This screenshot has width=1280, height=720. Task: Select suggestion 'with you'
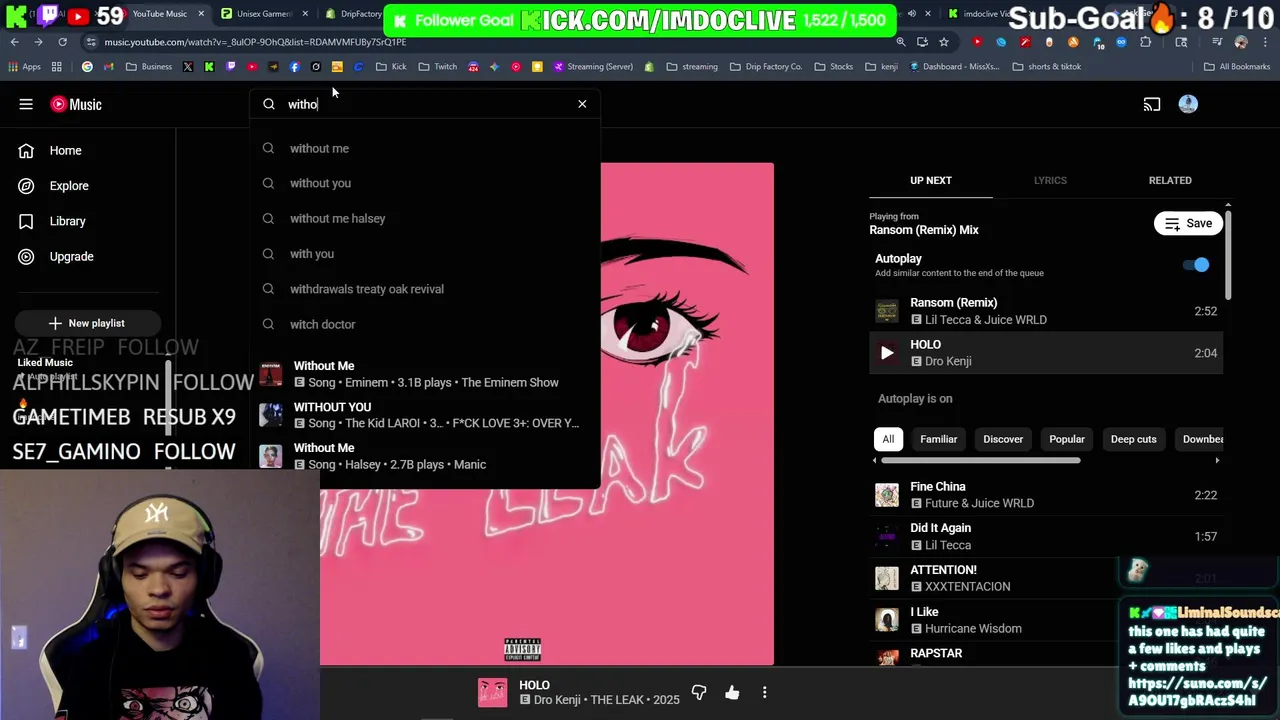[425, 254]
